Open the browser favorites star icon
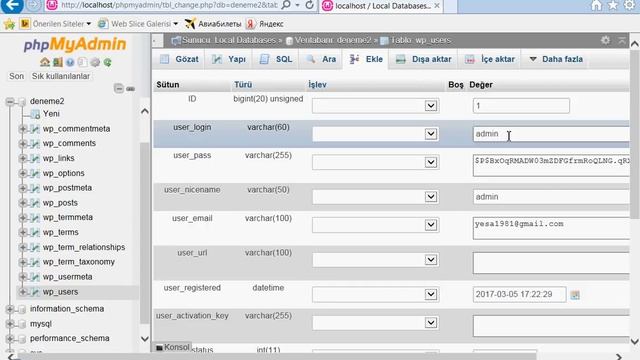 613,5
